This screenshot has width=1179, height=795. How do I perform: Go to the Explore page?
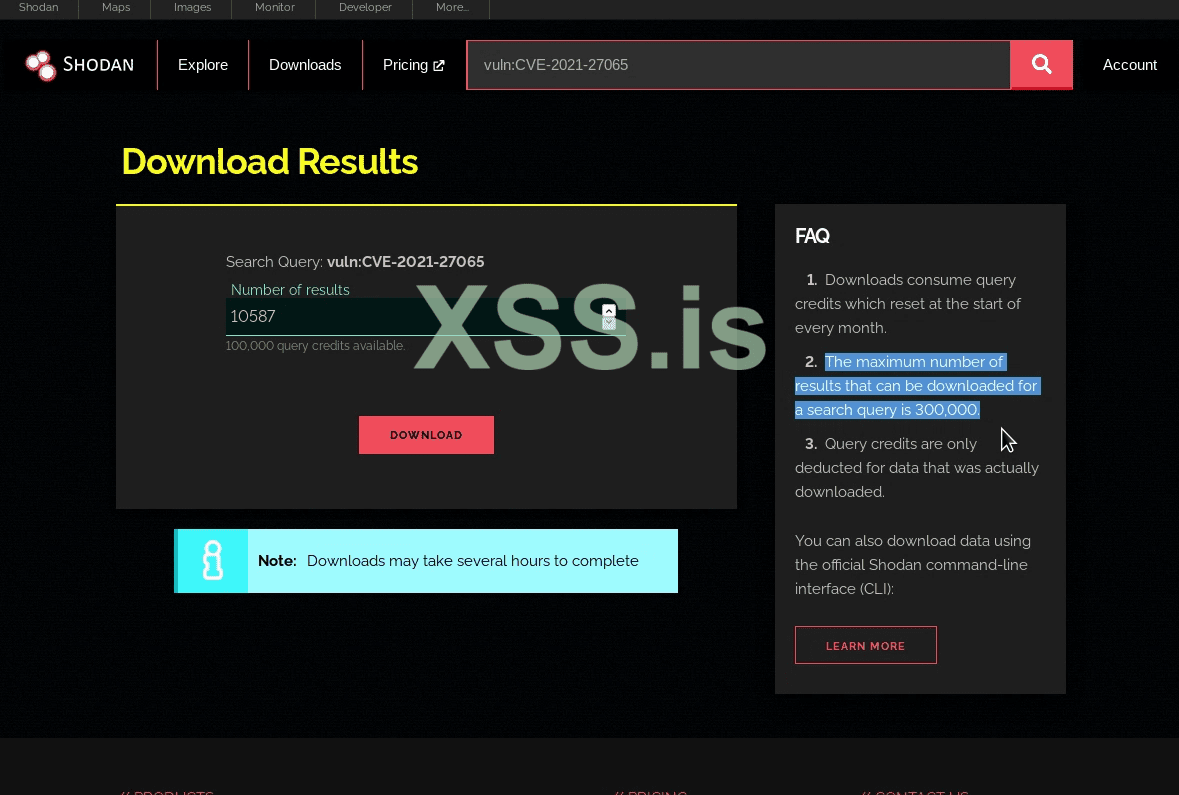[203, 65]
